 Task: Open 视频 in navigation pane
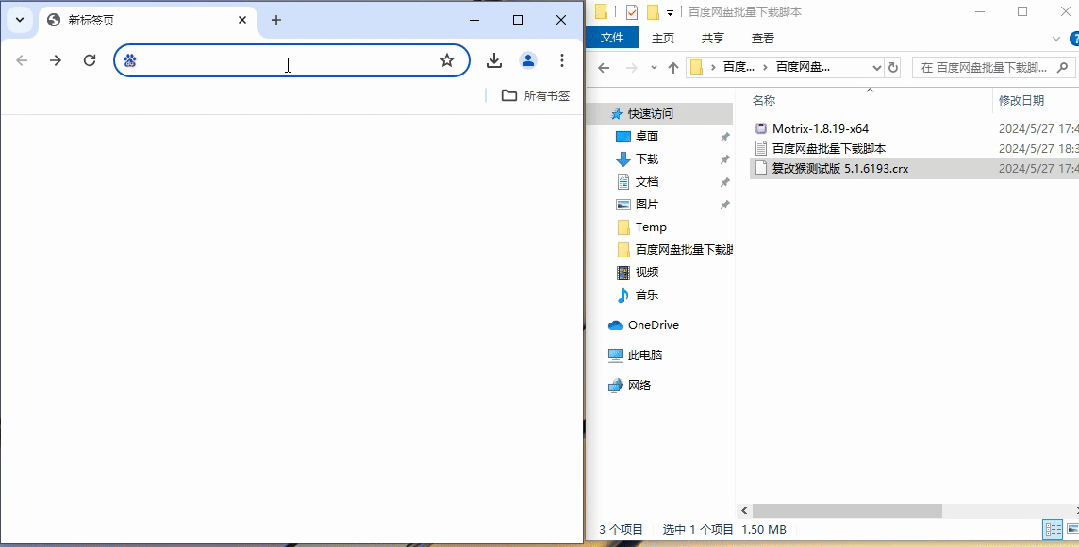(x=647, y=272)
